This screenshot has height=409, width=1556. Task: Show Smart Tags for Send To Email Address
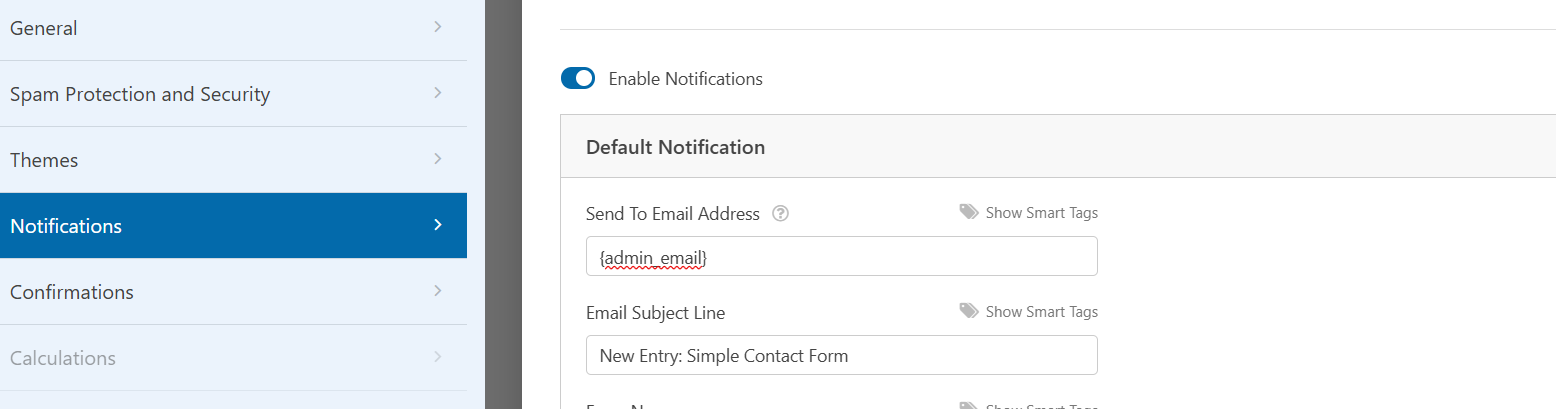pyautogui.click(x=1041, y=213)
